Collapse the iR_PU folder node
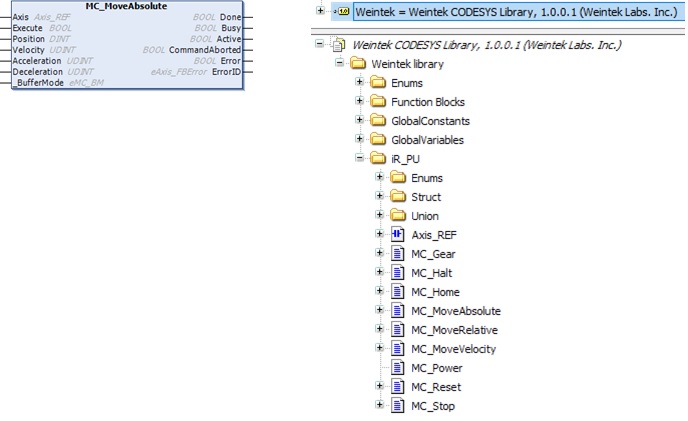 coord(359,159)
